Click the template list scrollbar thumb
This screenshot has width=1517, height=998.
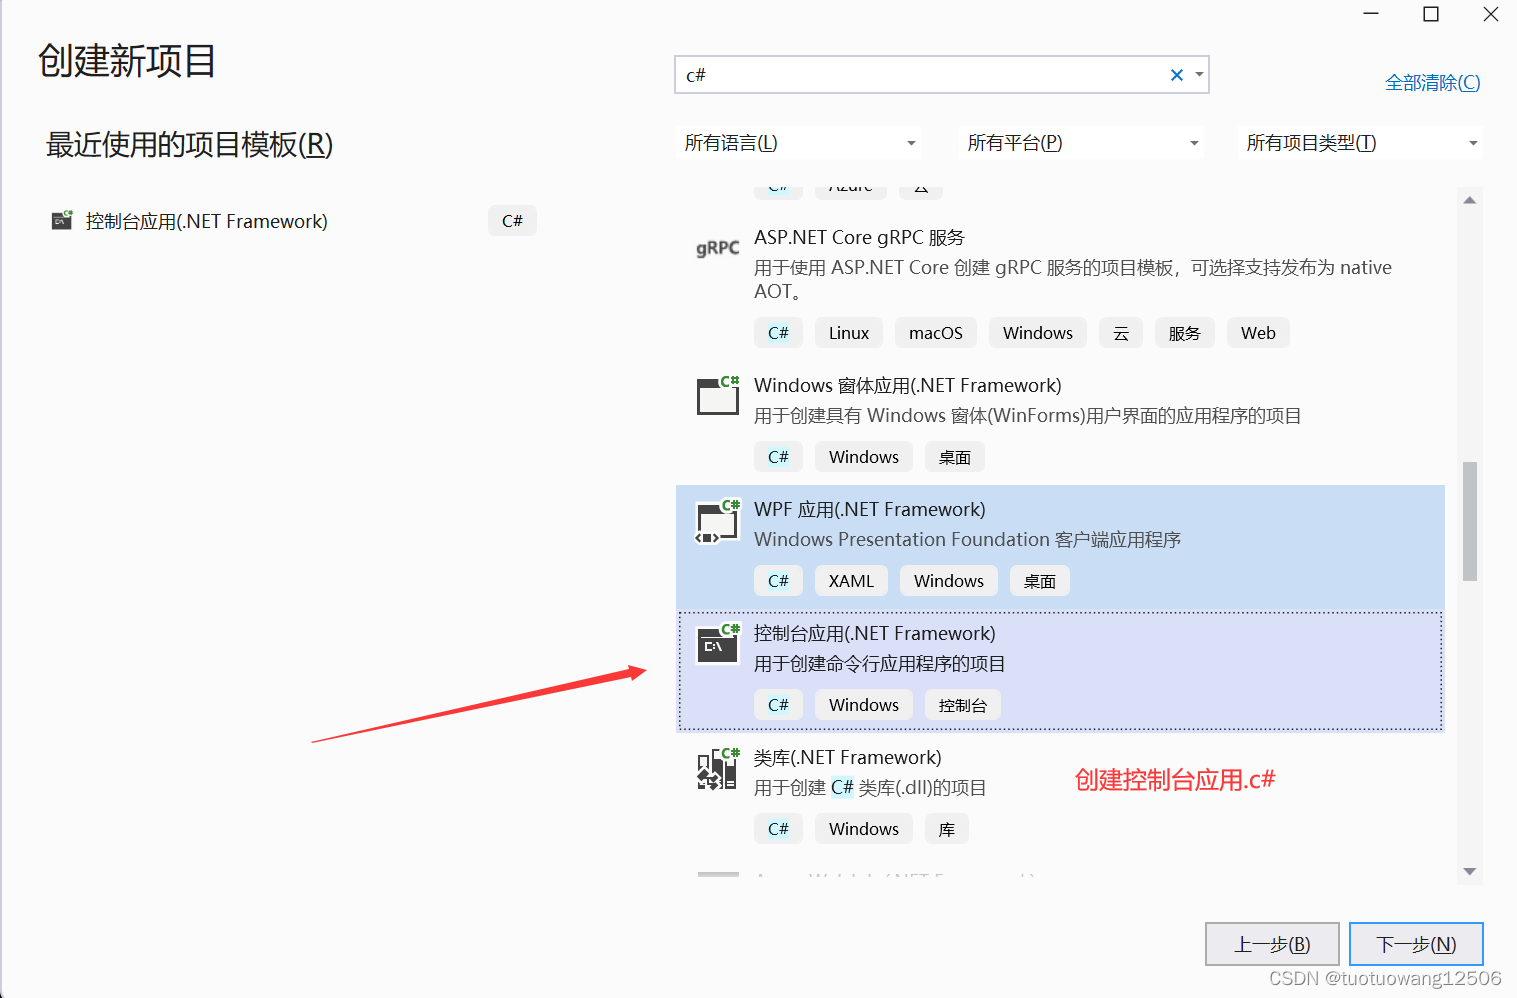coord(1470,521)
